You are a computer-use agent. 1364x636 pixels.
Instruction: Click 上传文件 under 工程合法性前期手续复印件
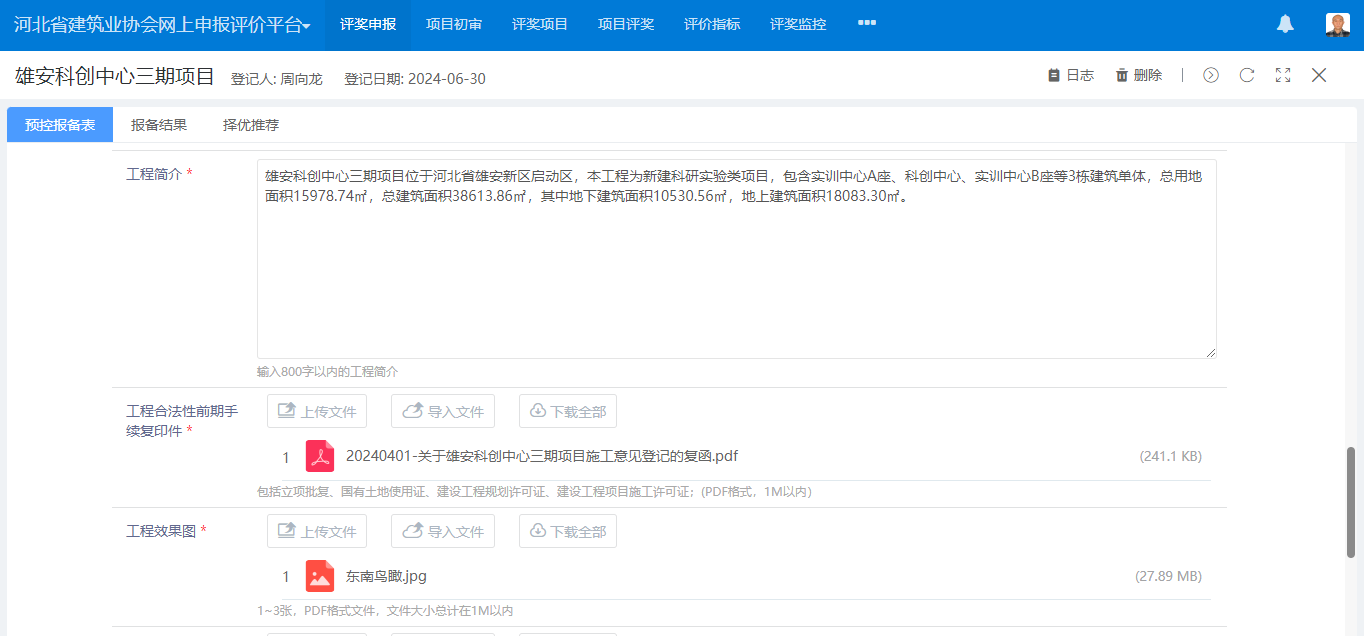pyautogui.click(x=317, y=411)
